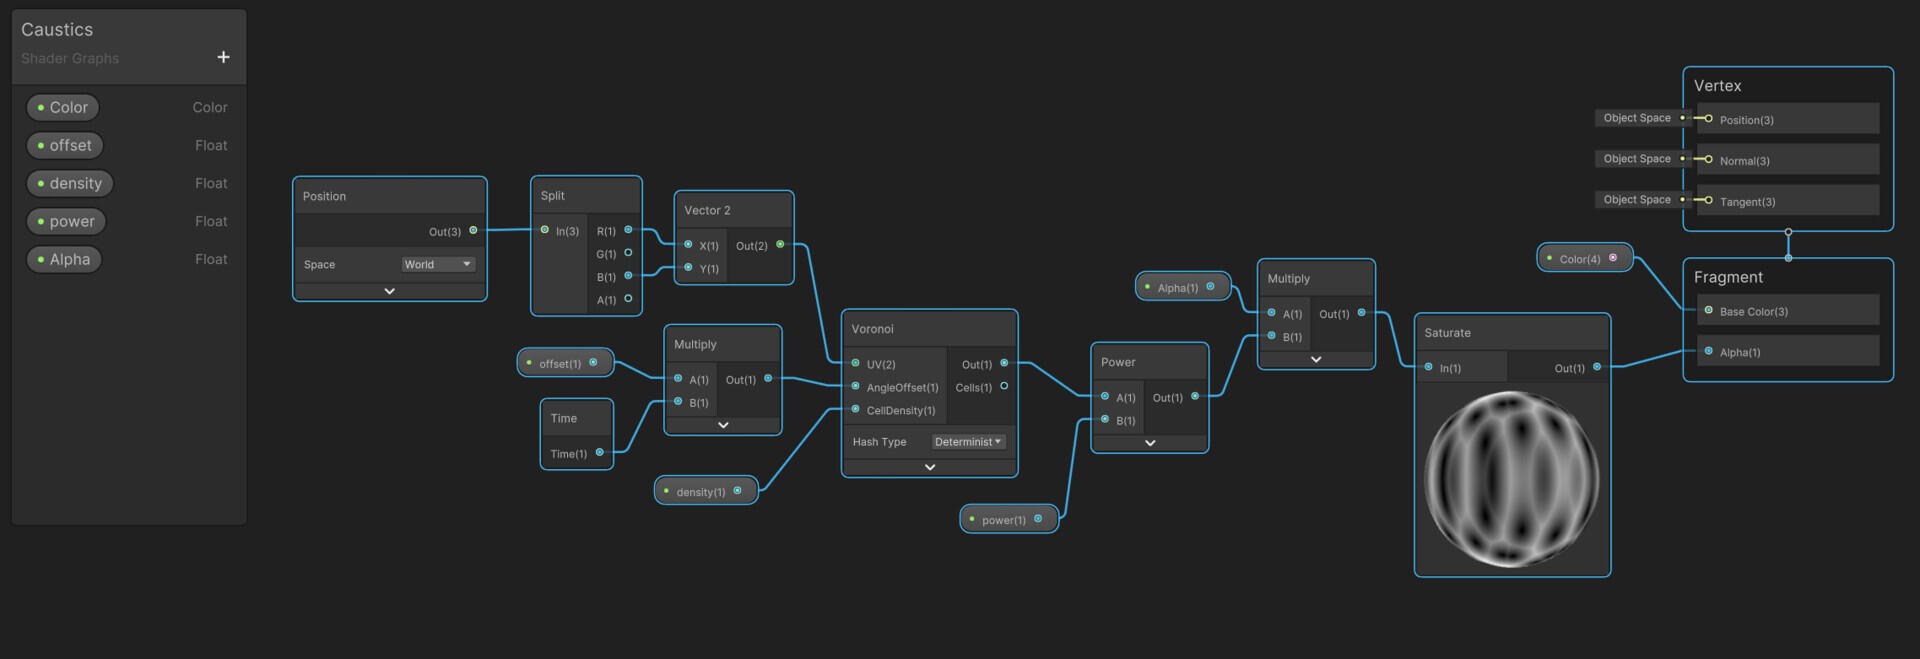Image resolution: width=1920 pixels, height=659 pixels.
Task: Click the plus icon in Caustics blackboard
Action: (223, 57)
